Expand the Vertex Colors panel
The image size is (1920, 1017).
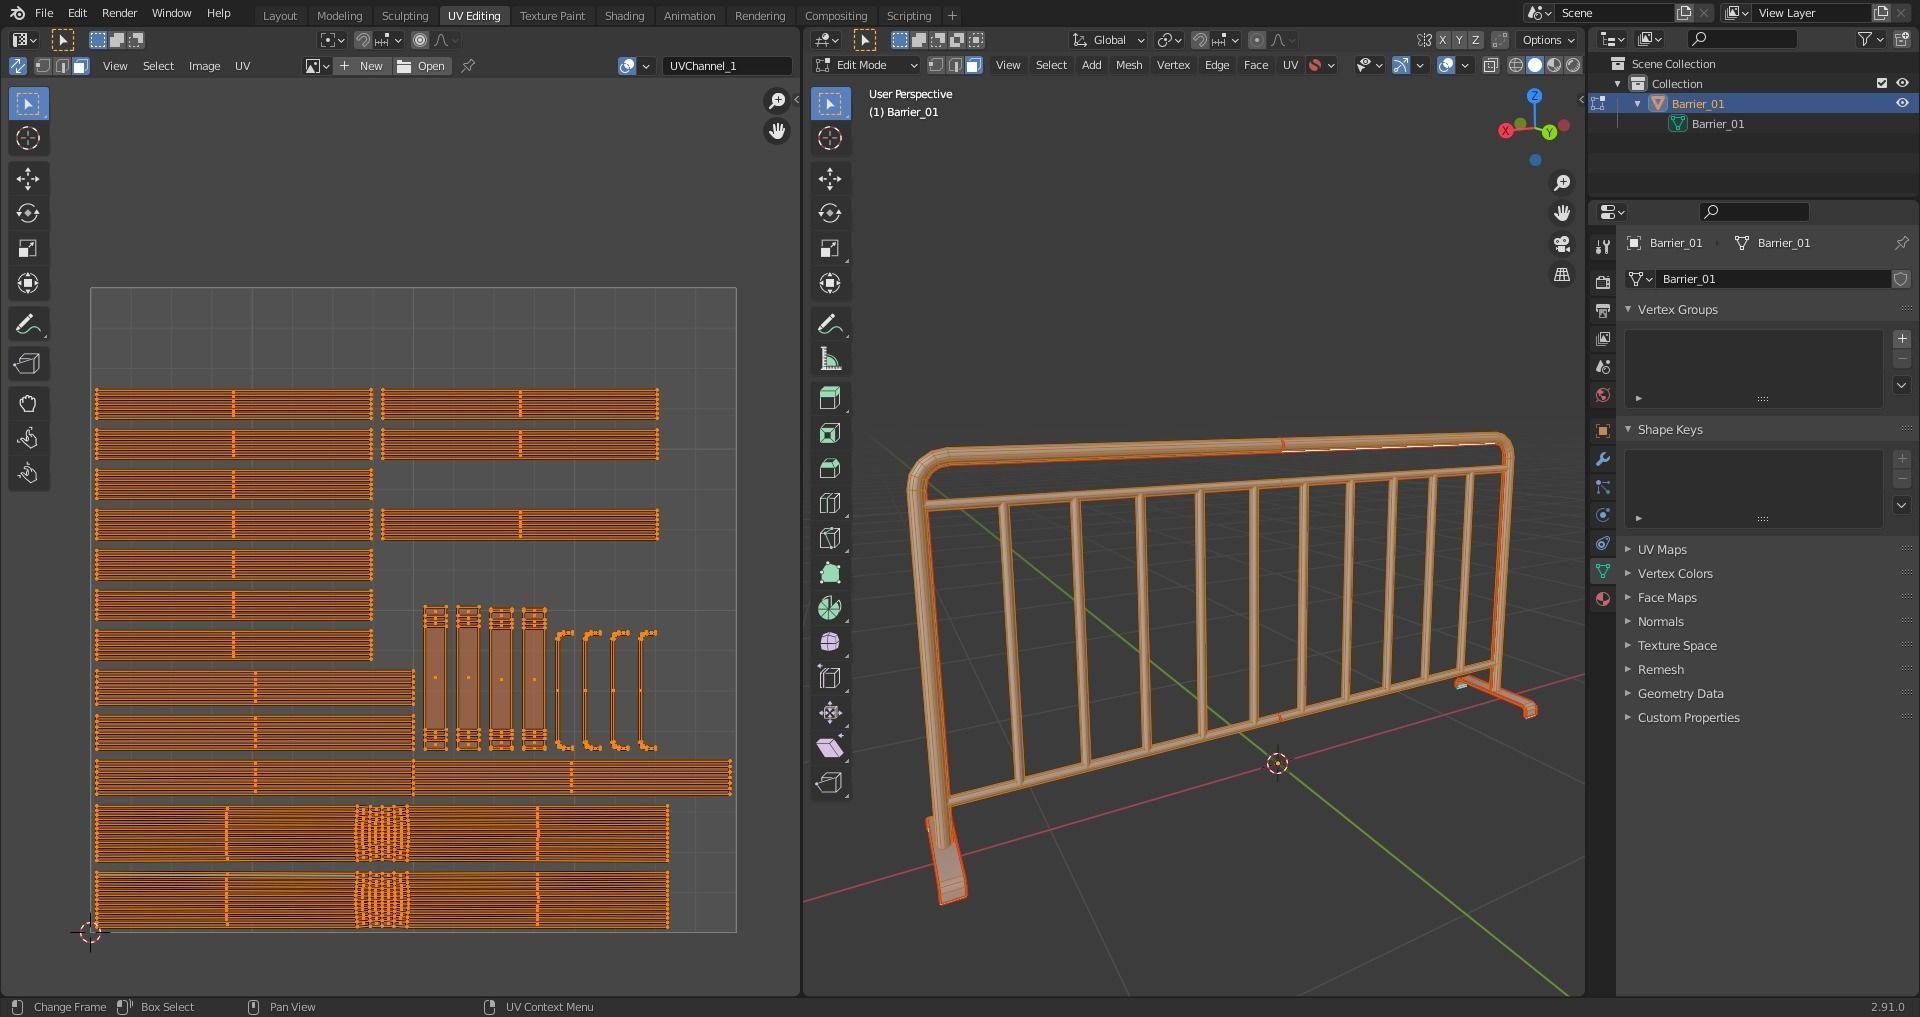(1675, 573)
